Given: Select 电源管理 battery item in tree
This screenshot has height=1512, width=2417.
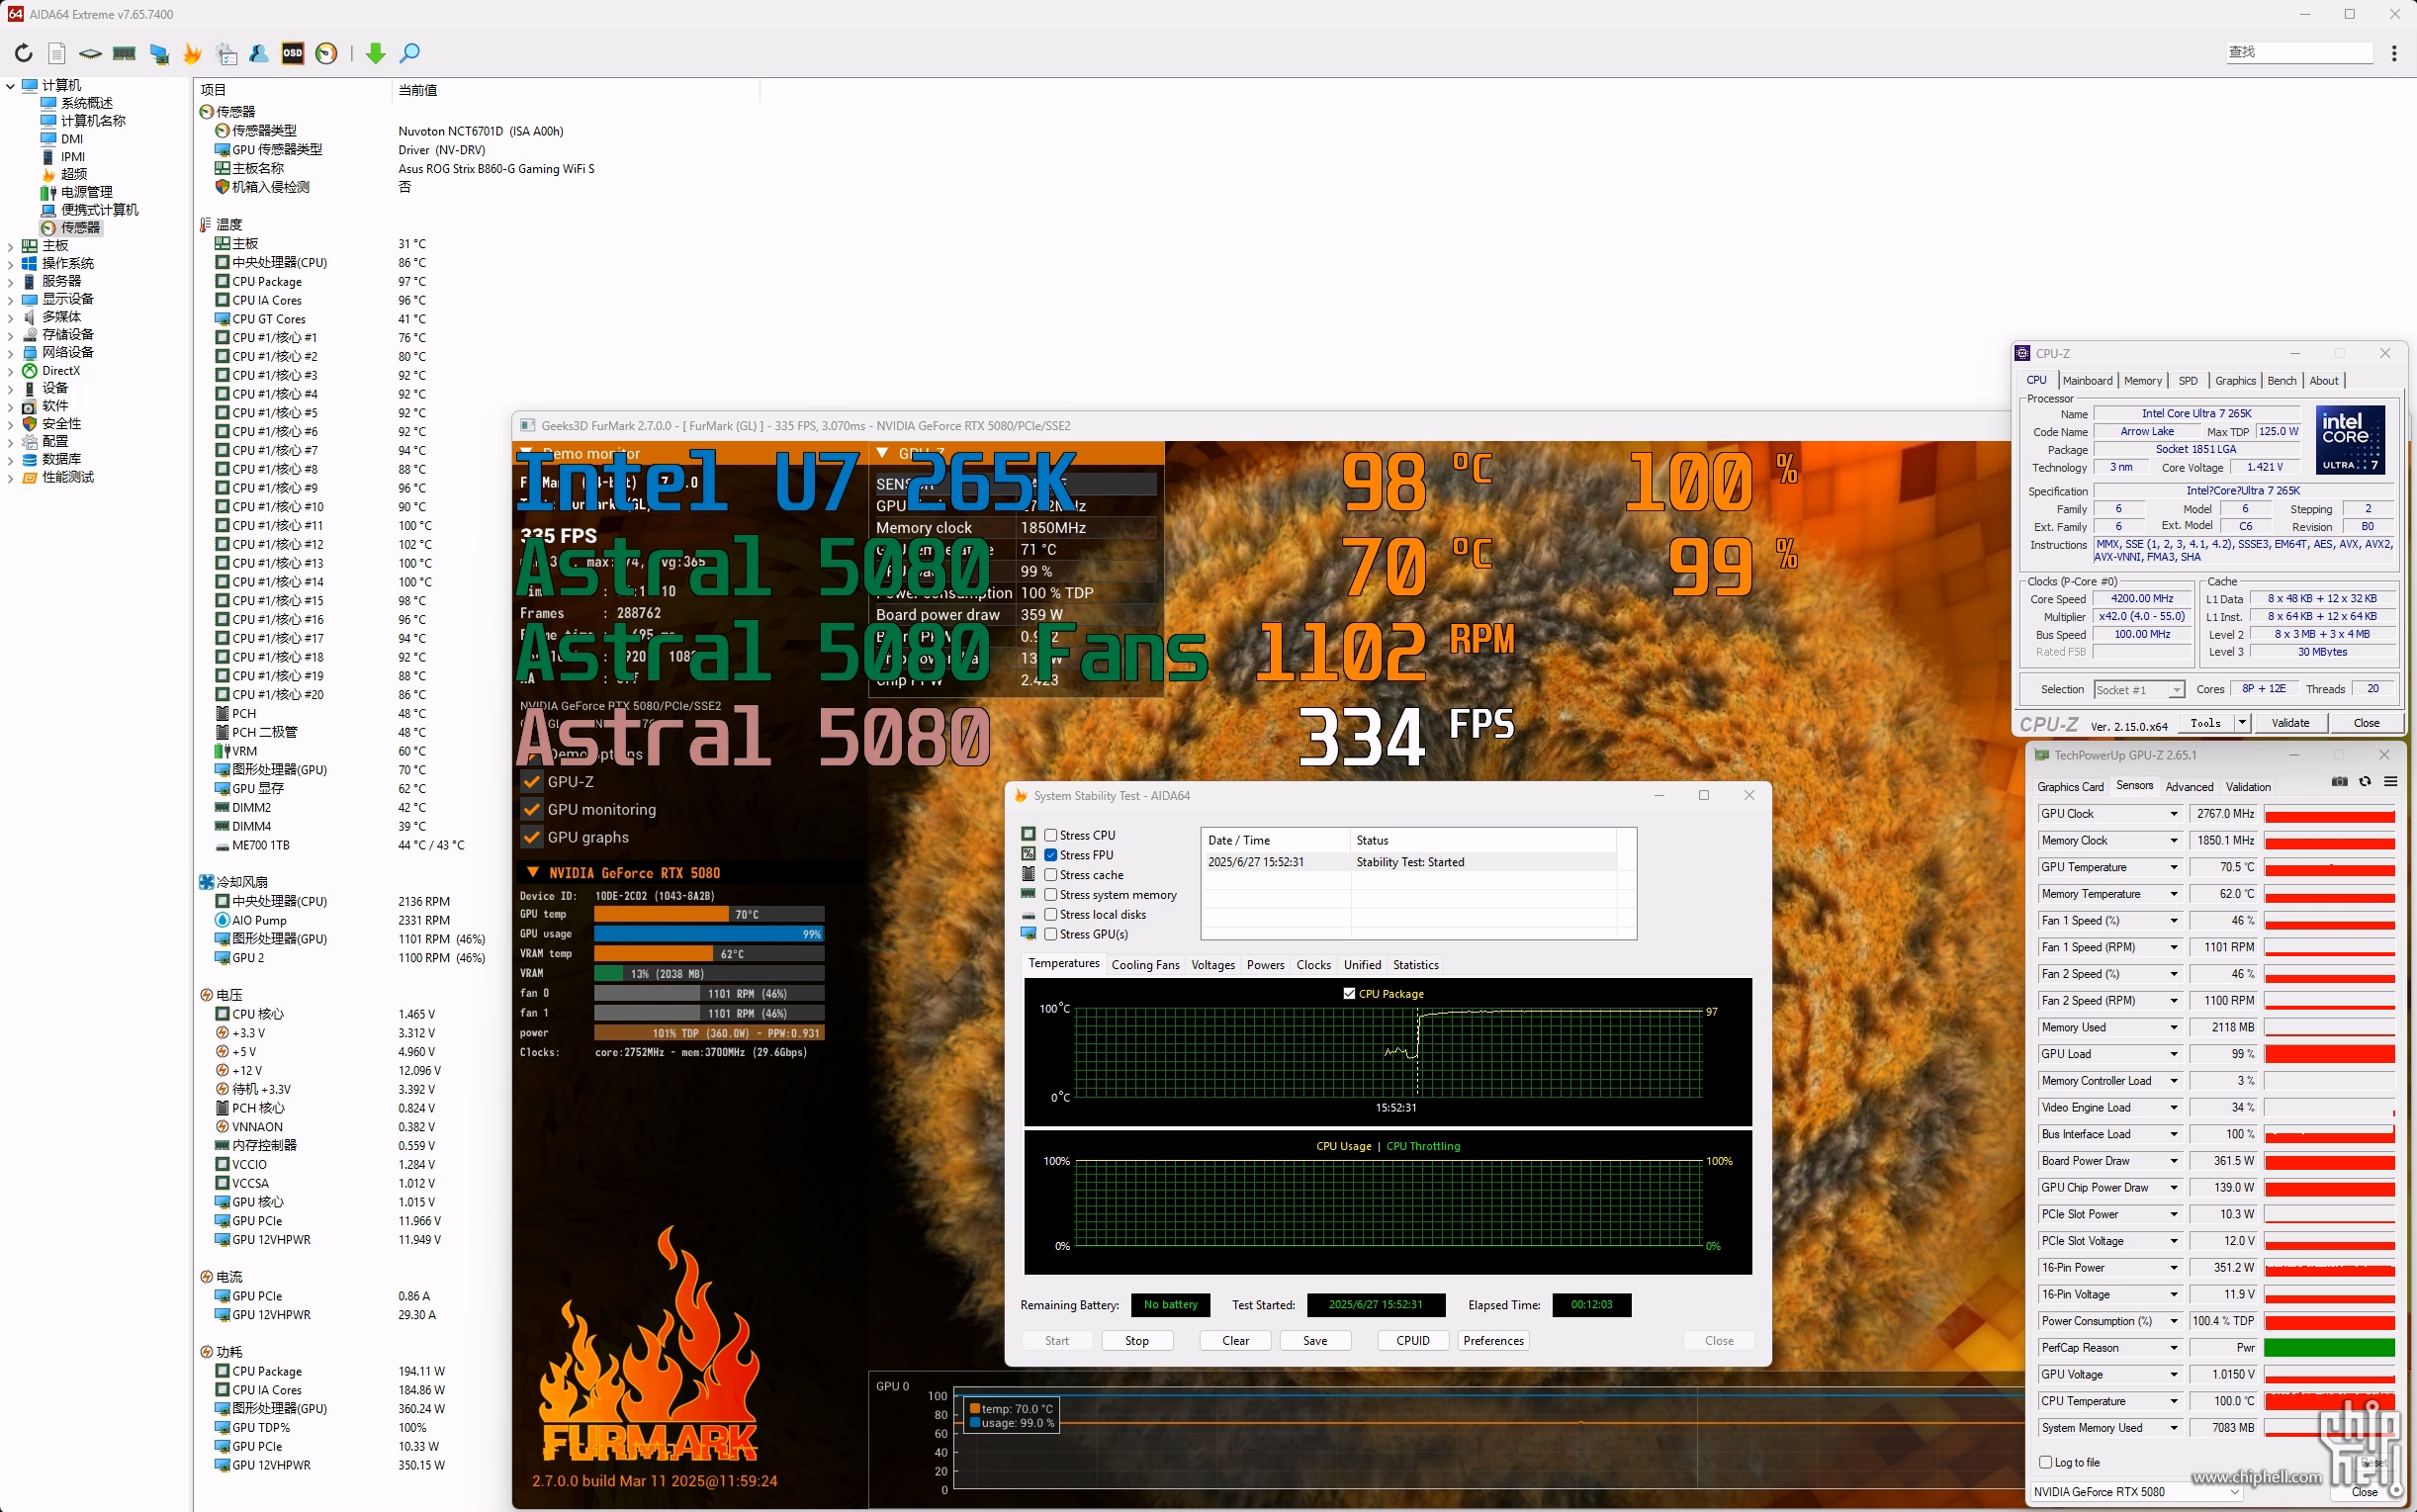Looking at the screenshot, I should [x=77, y=192].
